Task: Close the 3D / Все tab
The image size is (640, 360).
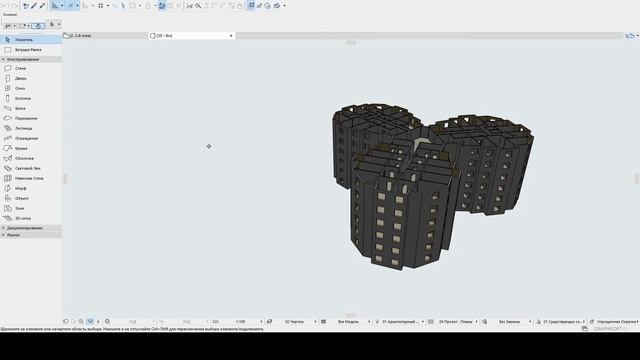Action: (231, 36)
